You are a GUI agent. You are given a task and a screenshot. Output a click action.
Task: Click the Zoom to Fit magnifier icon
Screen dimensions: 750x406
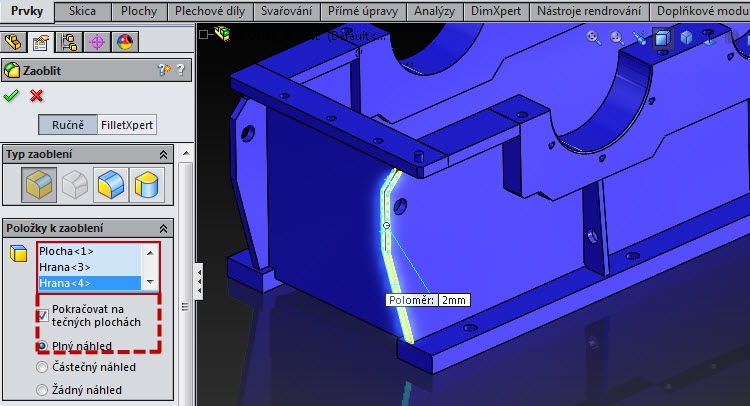594,38
